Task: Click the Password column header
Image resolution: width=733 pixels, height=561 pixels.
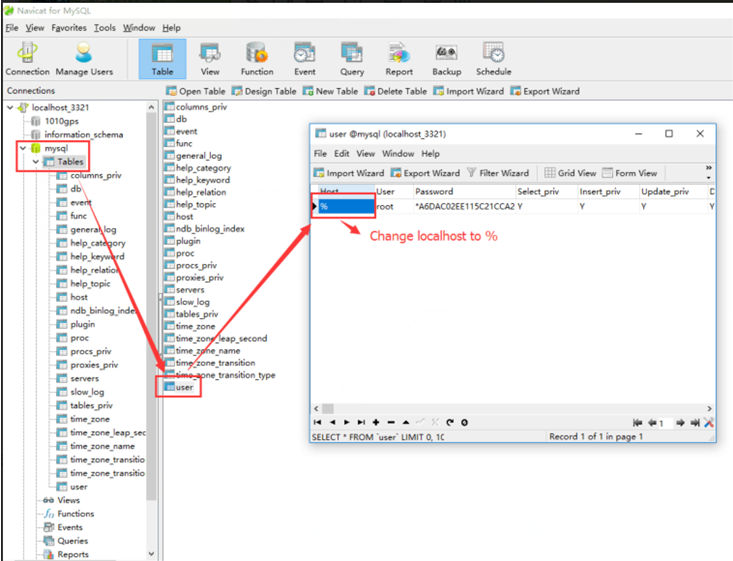Action: [x=464, y=192]
